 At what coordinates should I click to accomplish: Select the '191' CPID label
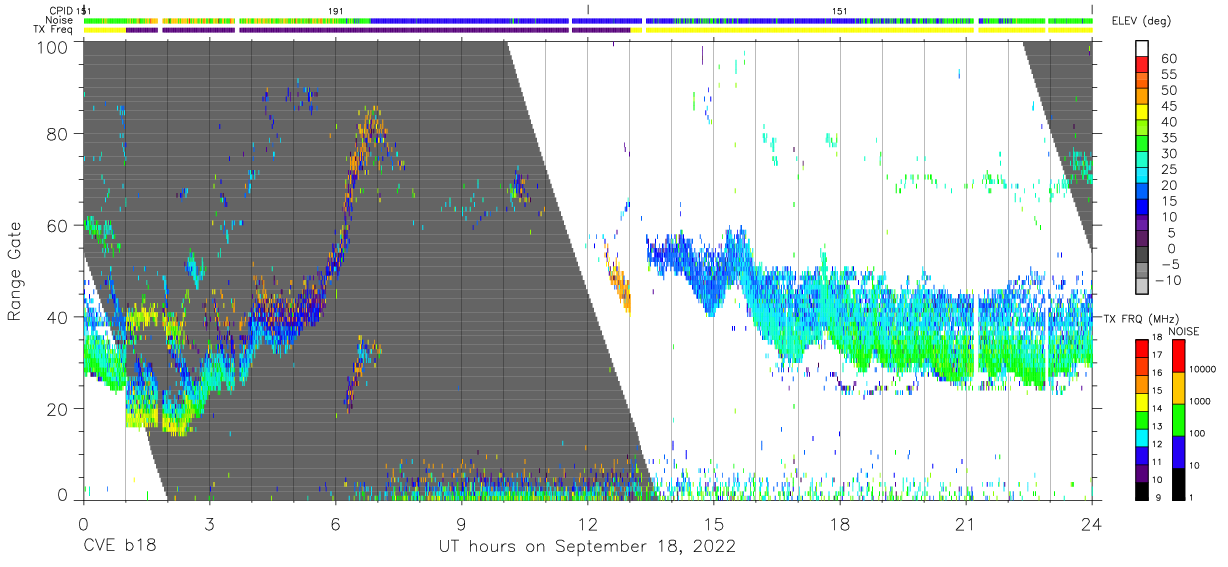pyautogui.click(x=336, y=10)
